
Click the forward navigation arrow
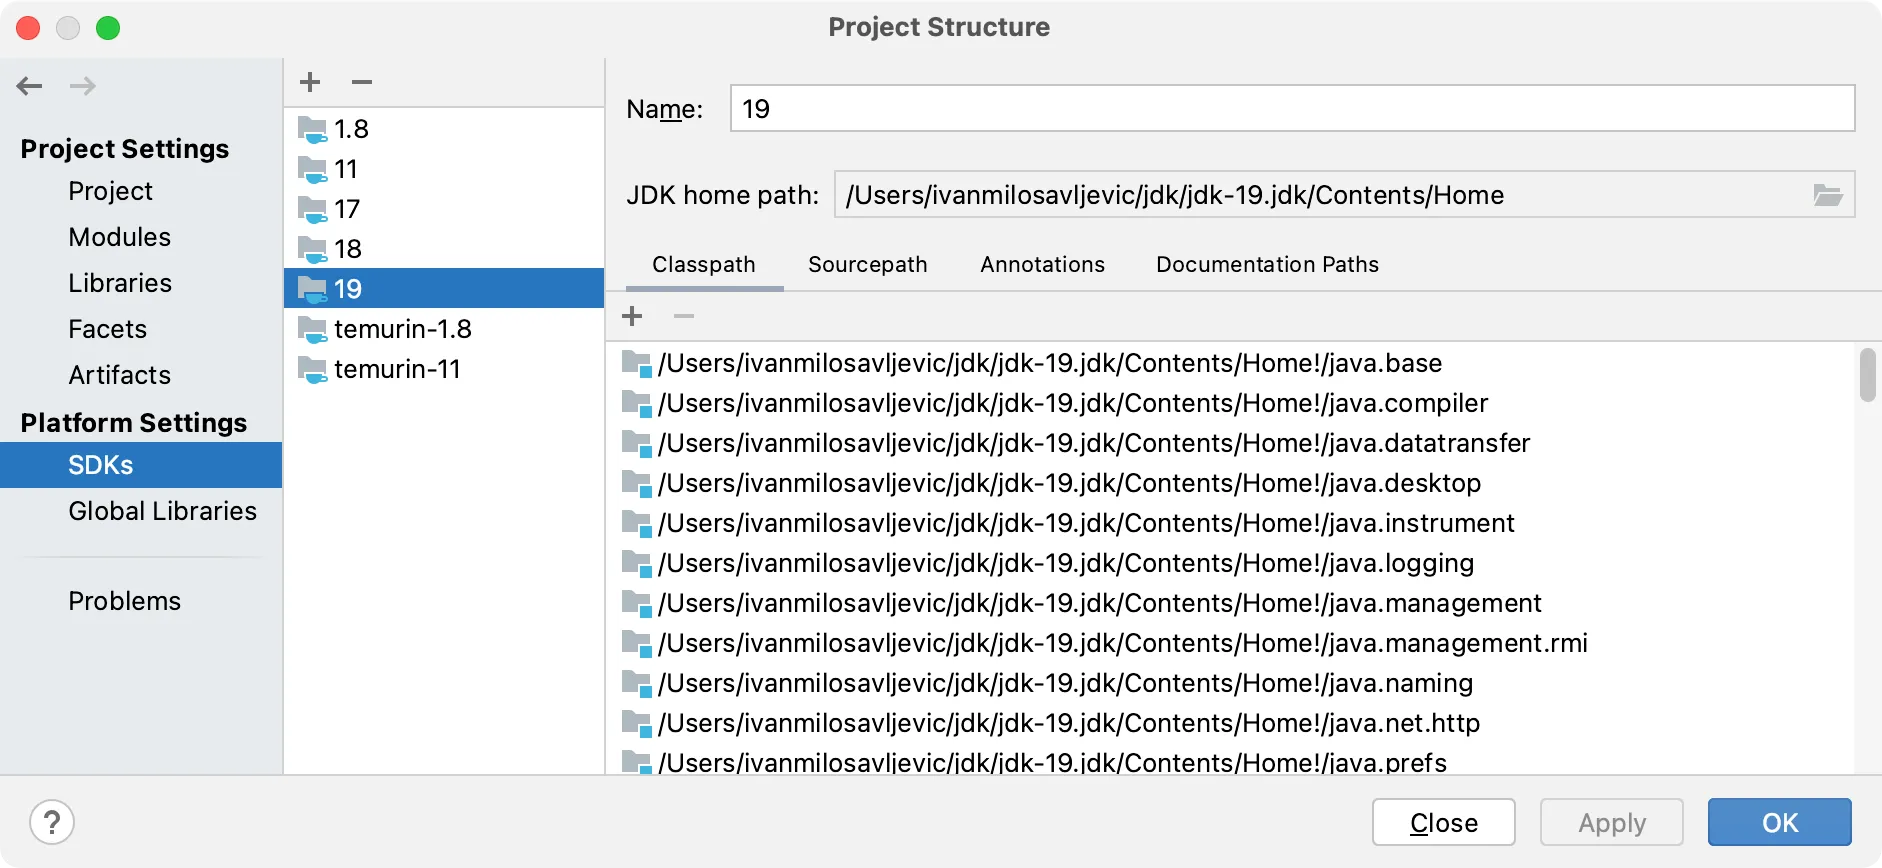[83, 86]
